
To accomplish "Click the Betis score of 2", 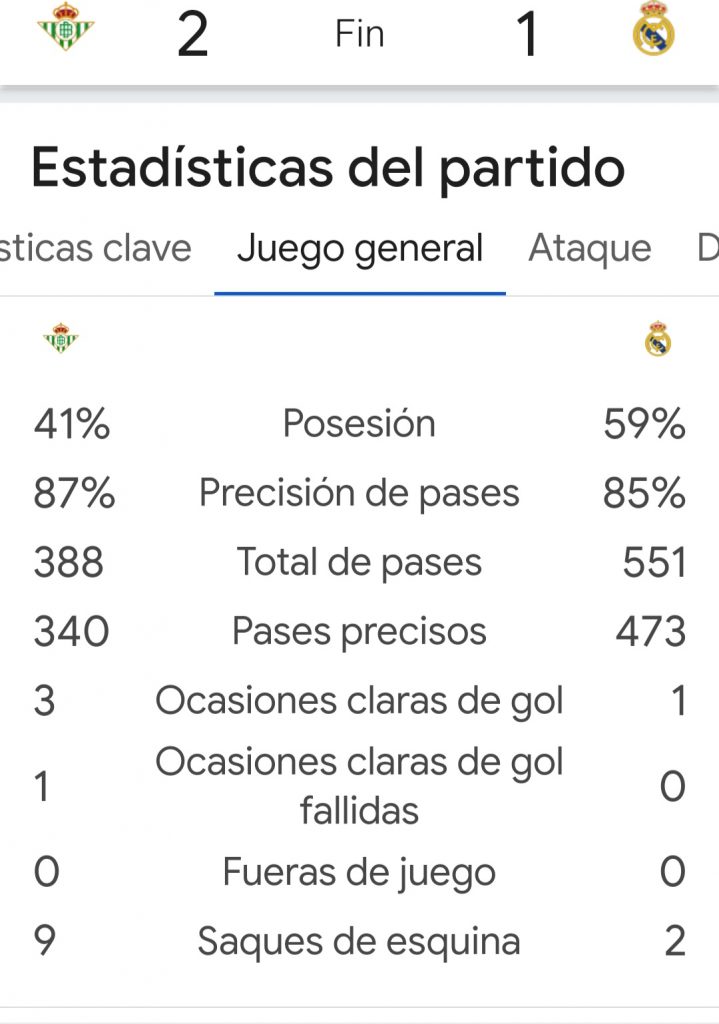I will tap(192, 34).
